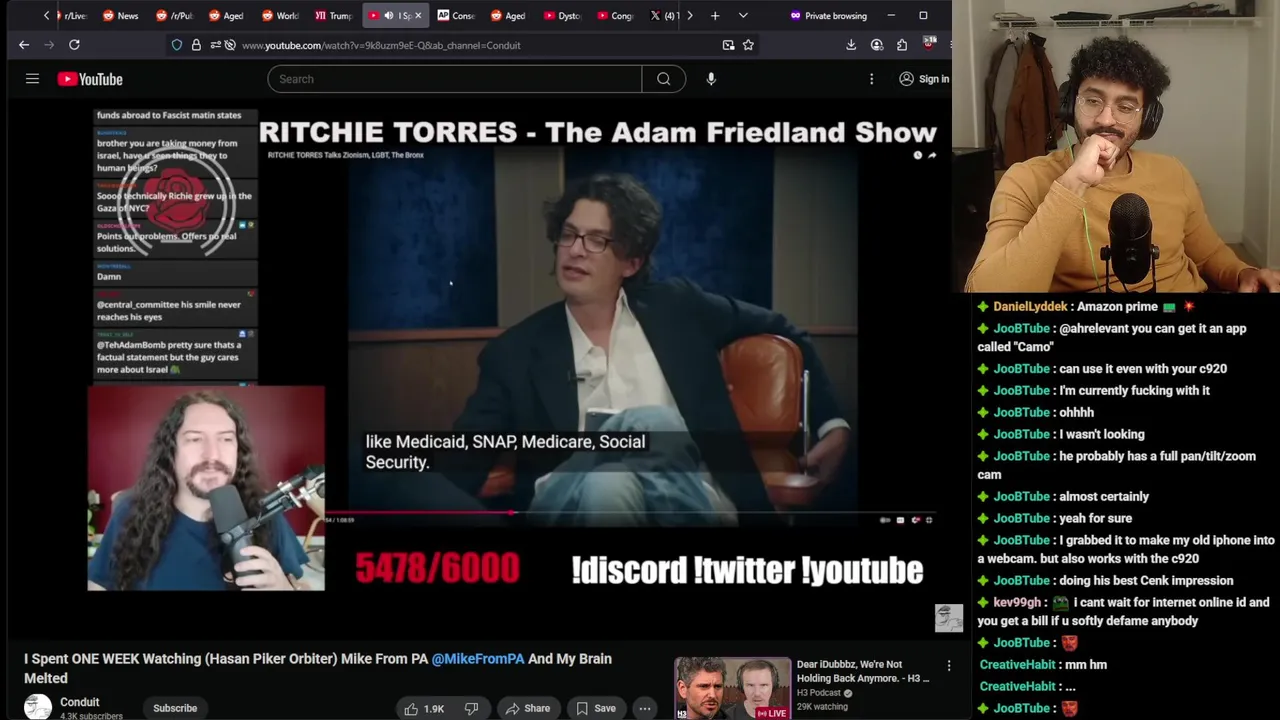Switch to the X (4) tab
1280x720 pixels.
pyautogui.click(x=664, y=16)
